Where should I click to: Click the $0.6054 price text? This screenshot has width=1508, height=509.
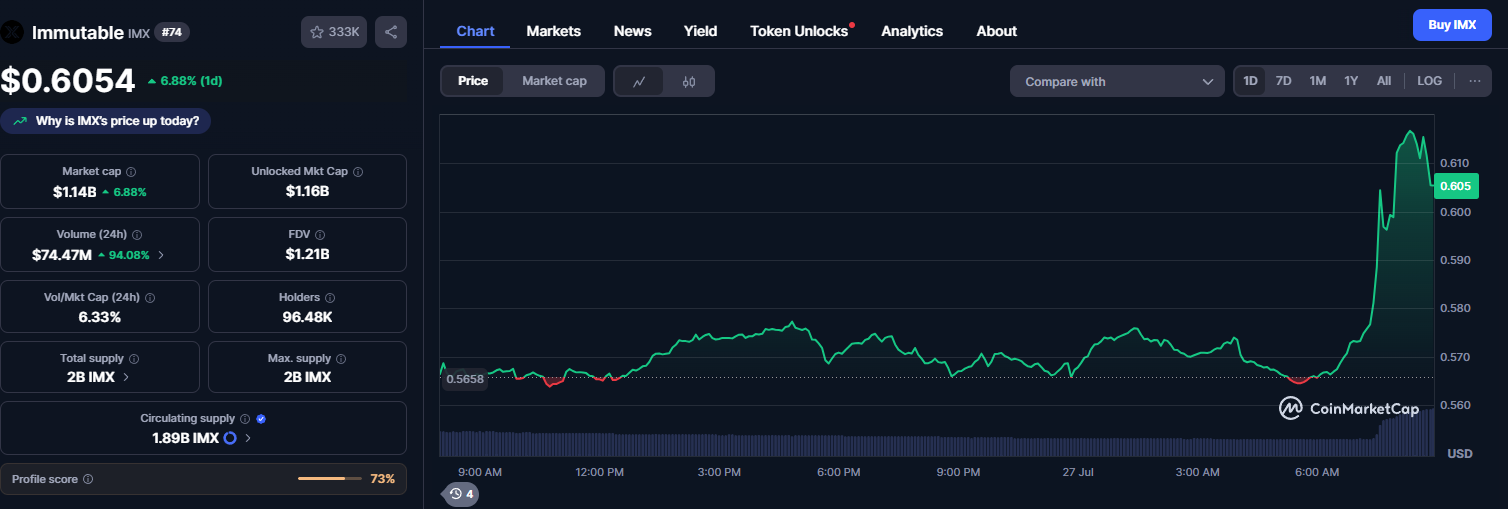click(x=67, y=80)
